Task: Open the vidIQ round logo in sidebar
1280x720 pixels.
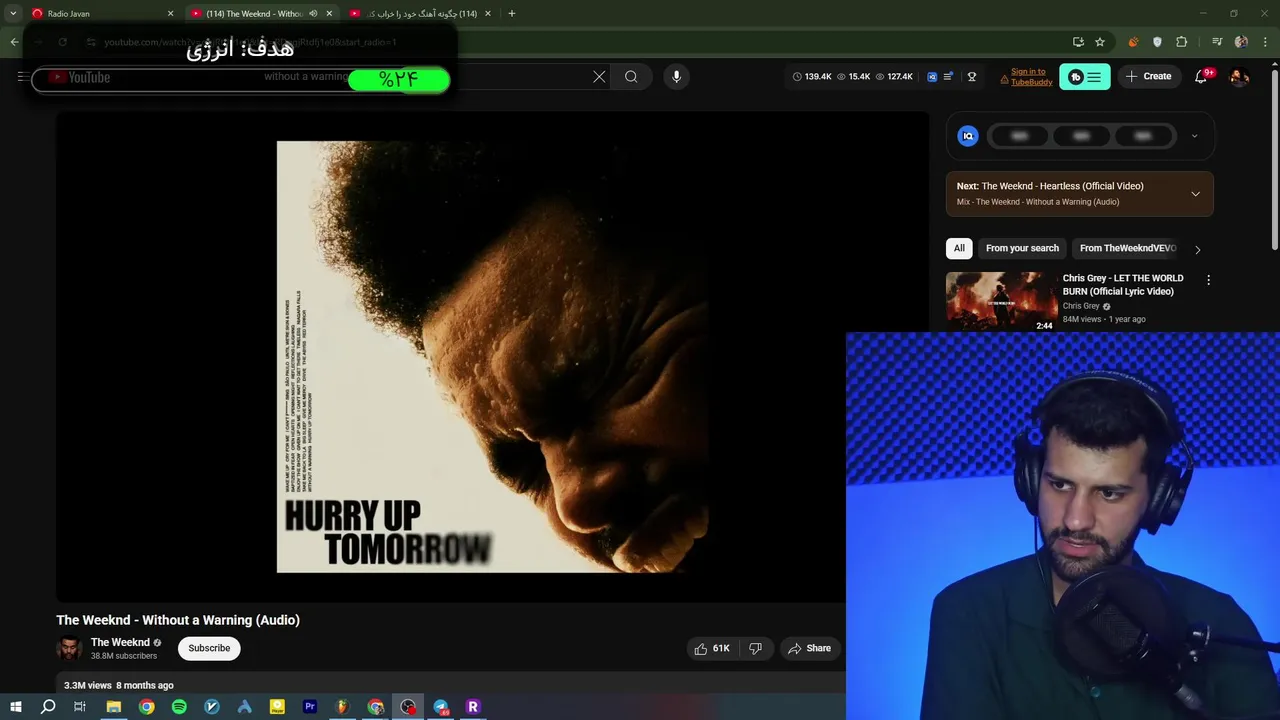Action: [968, 136]
